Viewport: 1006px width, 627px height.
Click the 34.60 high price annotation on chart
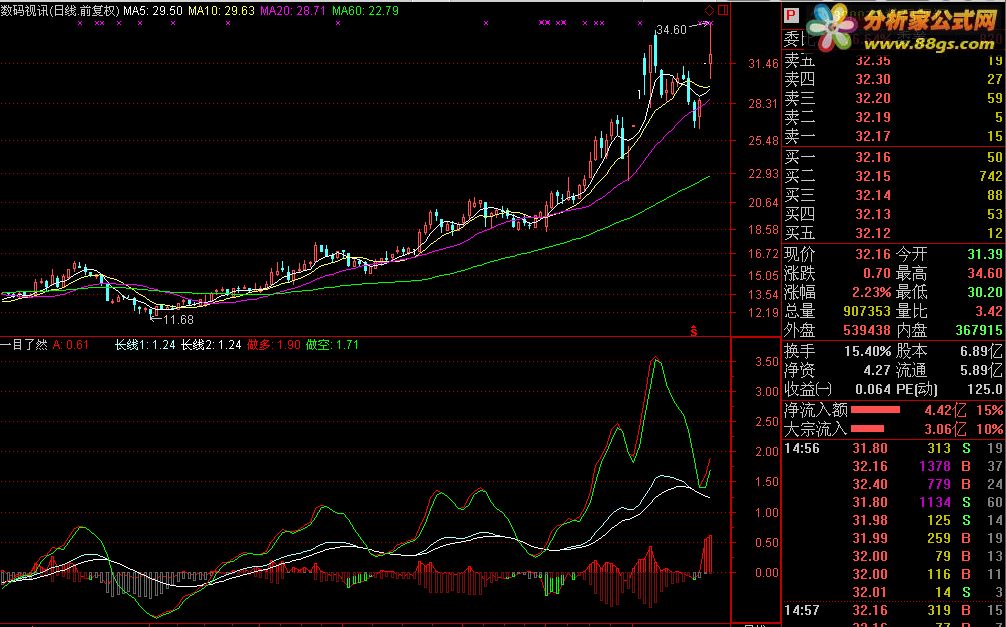pos(671,30)
